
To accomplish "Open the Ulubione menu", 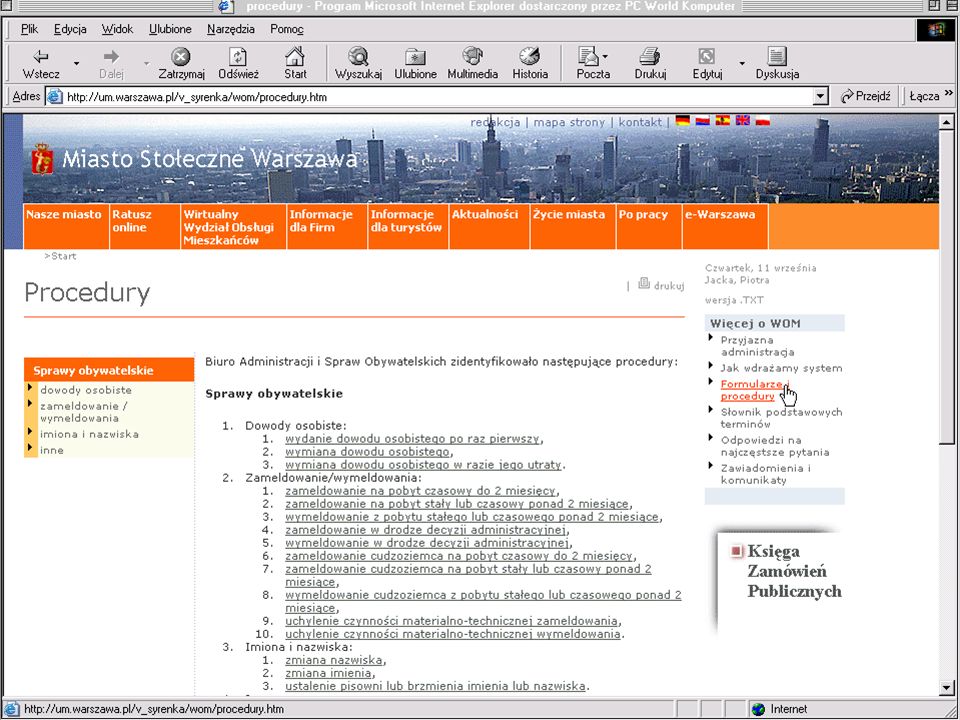I will [170, 29].
